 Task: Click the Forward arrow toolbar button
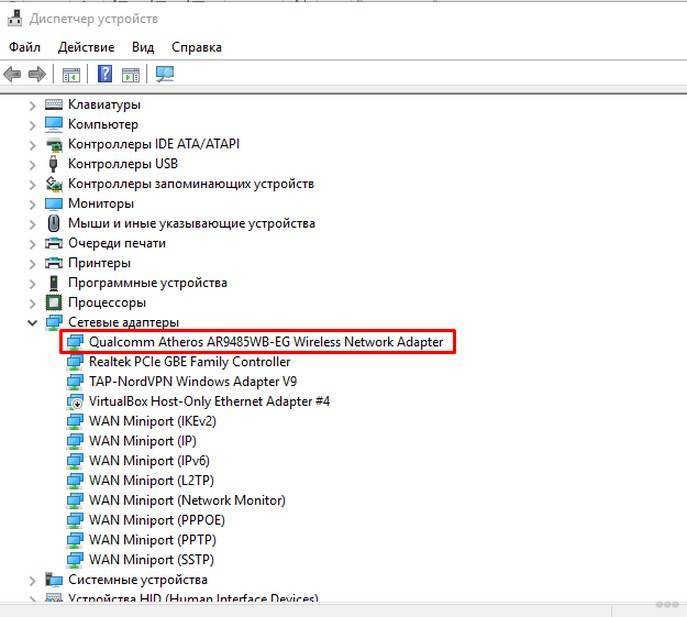(37, 74)
